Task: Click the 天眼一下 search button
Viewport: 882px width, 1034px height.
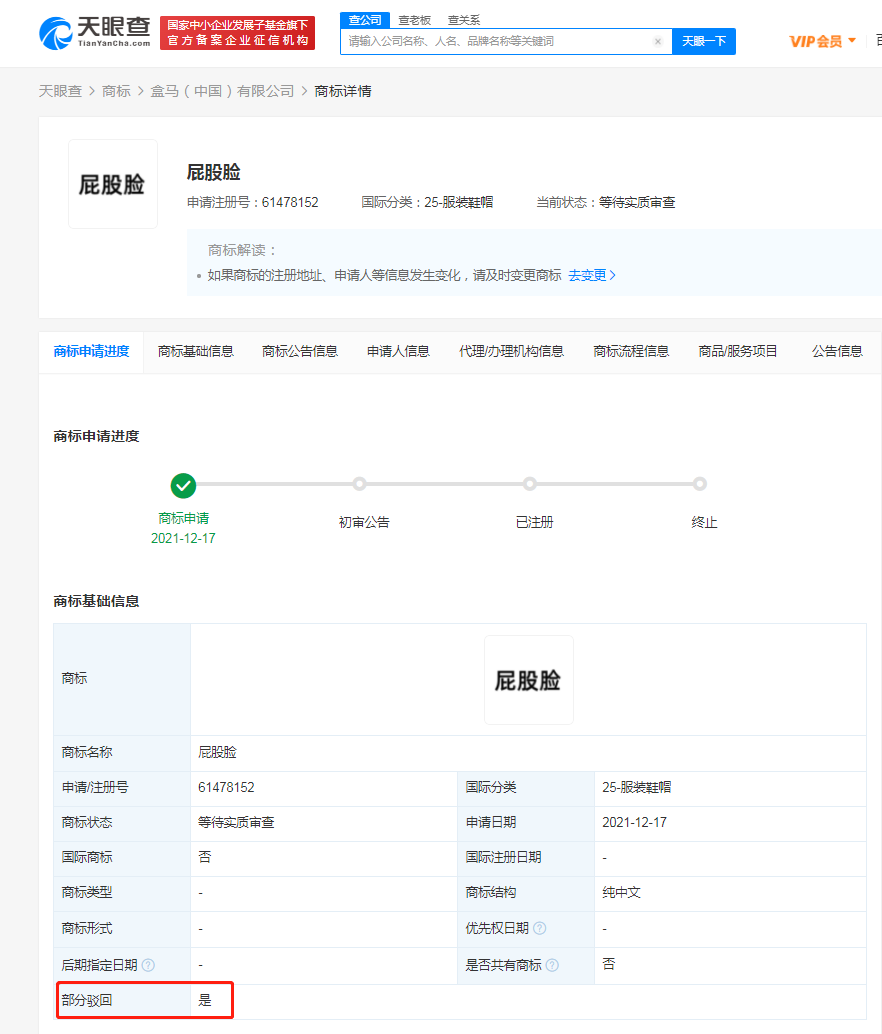Action: pos(703,42)
